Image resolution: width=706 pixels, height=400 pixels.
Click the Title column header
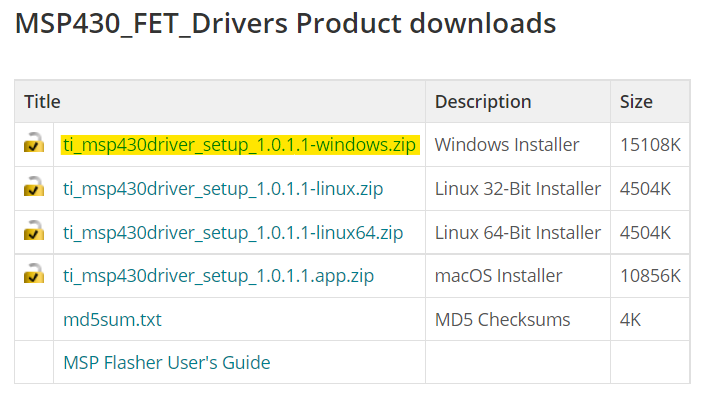(43, 101)
